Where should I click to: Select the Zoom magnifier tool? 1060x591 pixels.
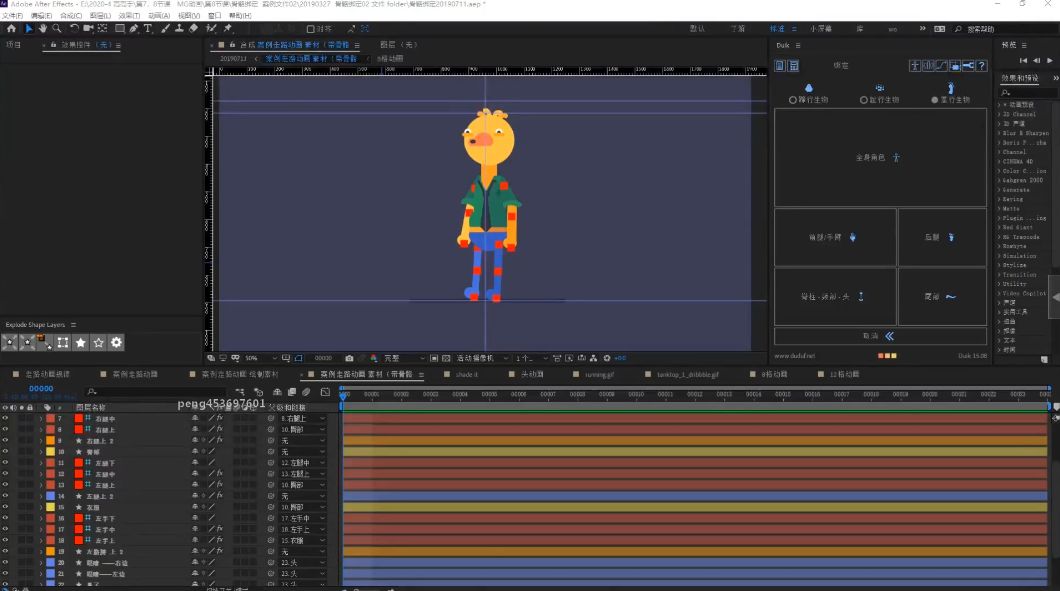pos(57,29)
